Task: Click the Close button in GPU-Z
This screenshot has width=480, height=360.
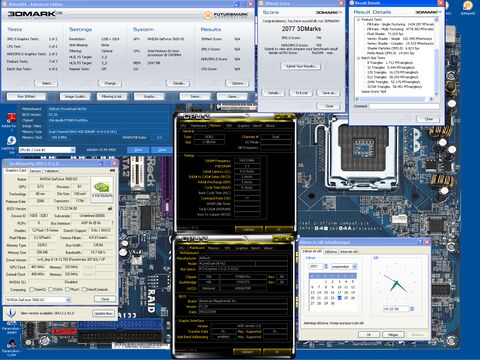Action: tap(105, 299)
